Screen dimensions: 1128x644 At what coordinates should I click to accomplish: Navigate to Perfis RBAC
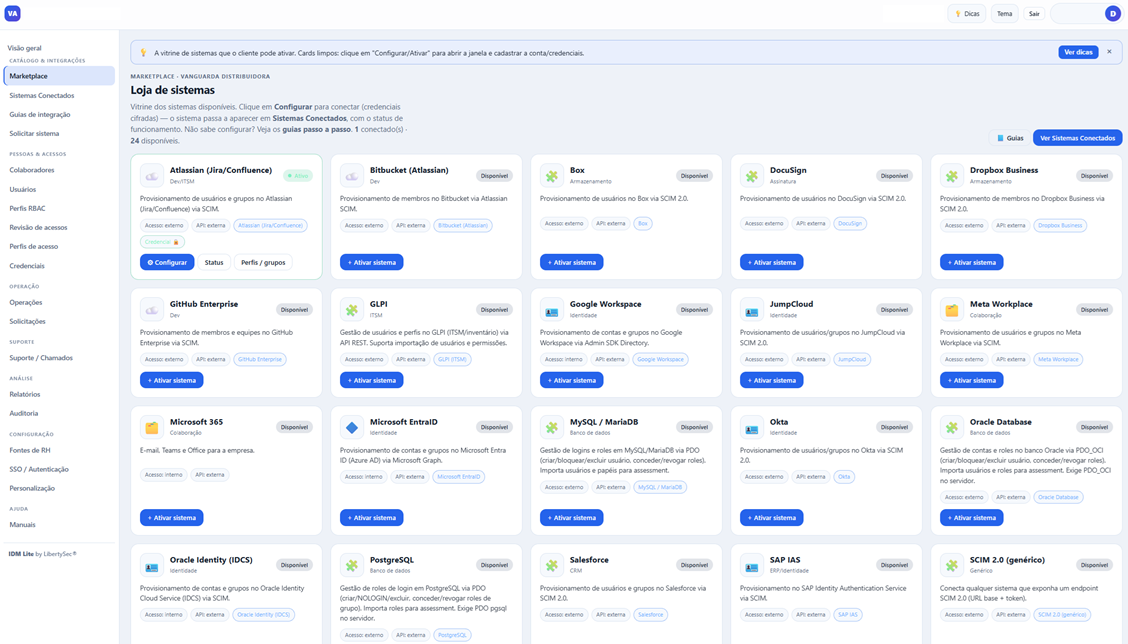[x=59, y=208]
